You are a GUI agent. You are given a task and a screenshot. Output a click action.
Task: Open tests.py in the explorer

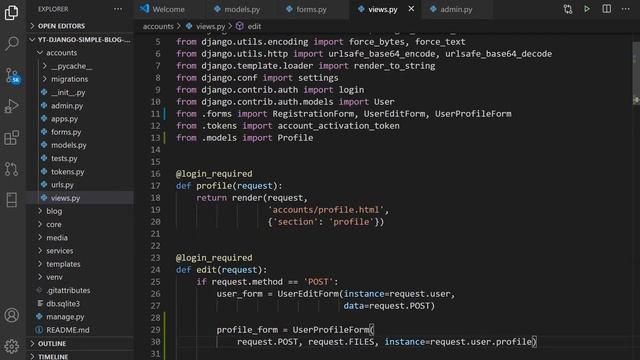pos(80,158)
